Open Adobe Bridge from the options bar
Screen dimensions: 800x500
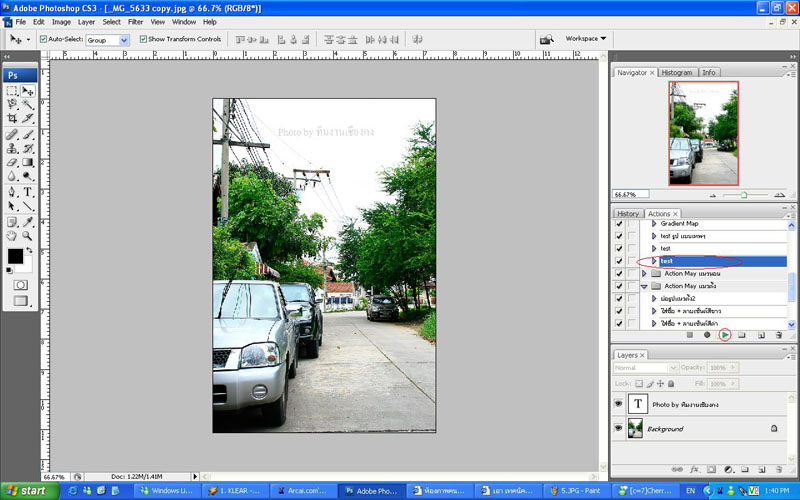(x=546, y=39)
